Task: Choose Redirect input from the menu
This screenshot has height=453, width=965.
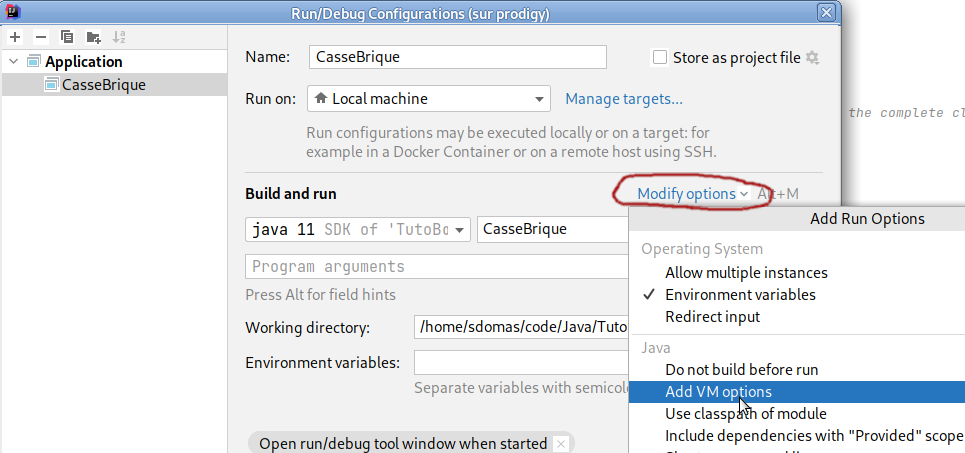Action: click(x=712, y=317)
